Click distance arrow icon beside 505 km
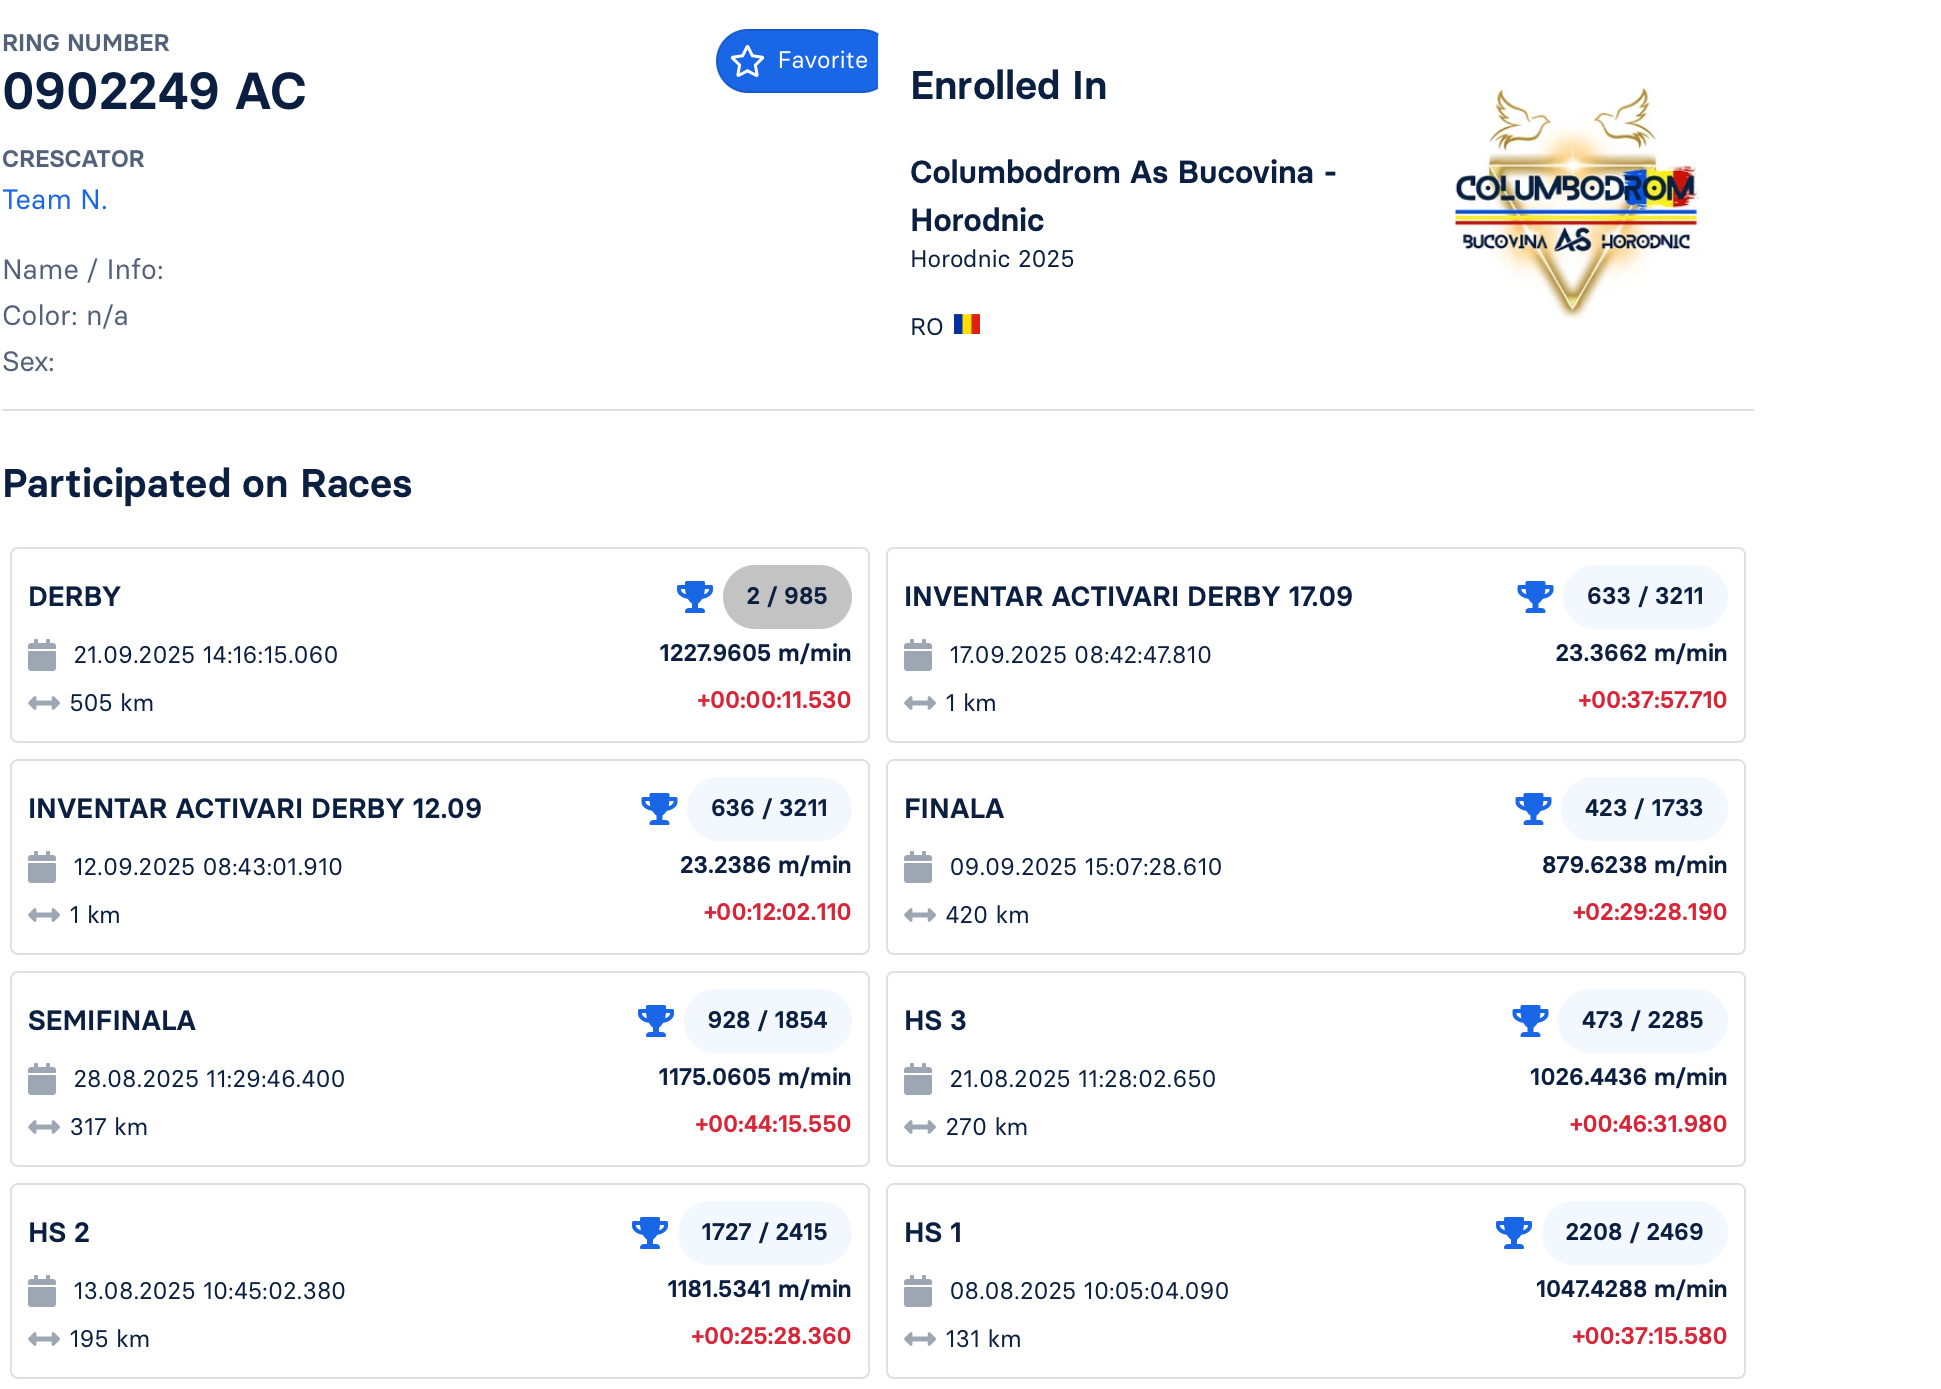The height and width of the screenshot is (1389, 1941). tap(44, 703)
